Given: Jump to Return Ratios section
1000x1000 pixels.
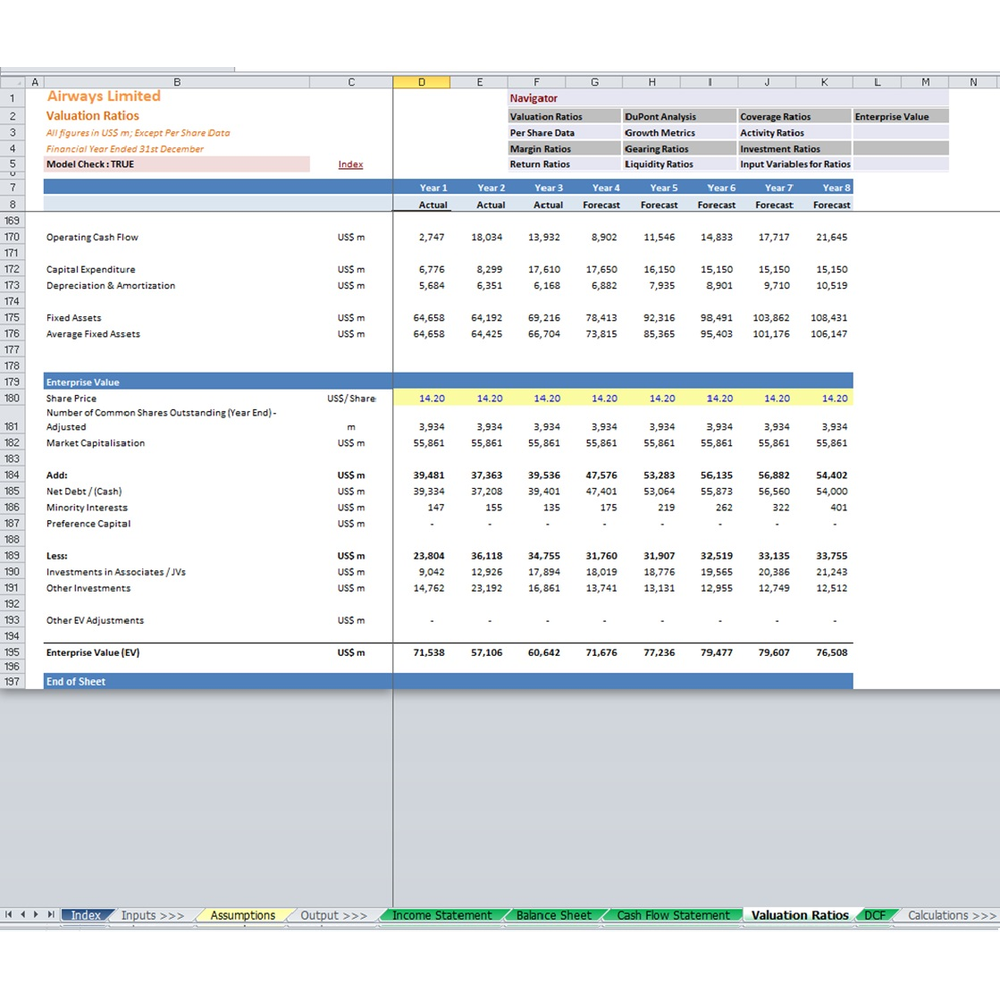Looking at the screenshot, I should 564,164.
